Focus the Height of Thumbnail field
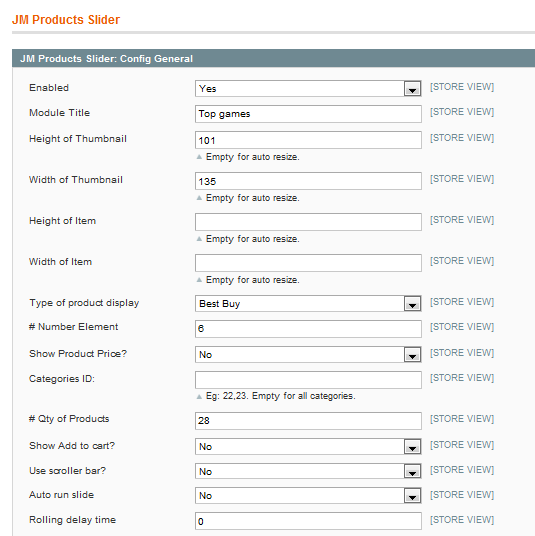Viewport: 535px width, 536px height. 308,140
